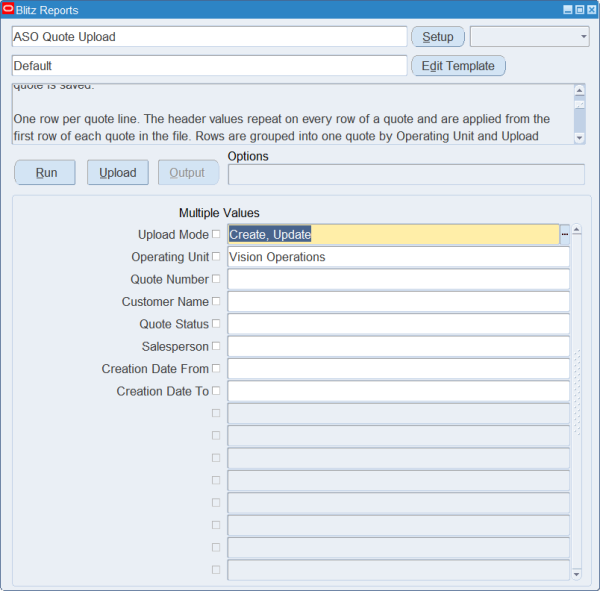
Task: Click the Salesperson input field
Action: coord(398,346)
